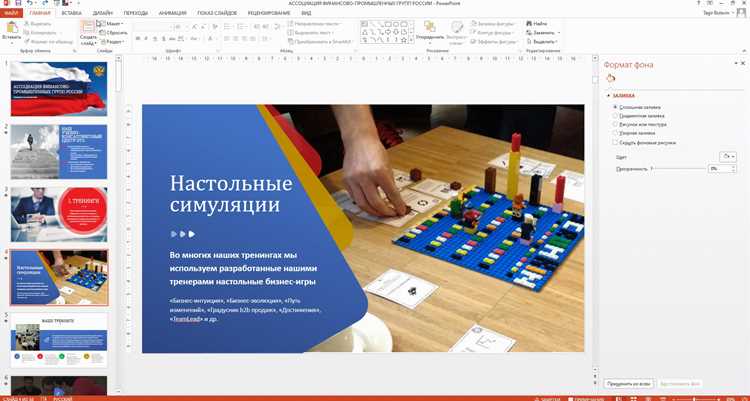Click the Save icon in quick access toolbar
Viewport: 750px width, 401px height.
[x=18, y=3]
